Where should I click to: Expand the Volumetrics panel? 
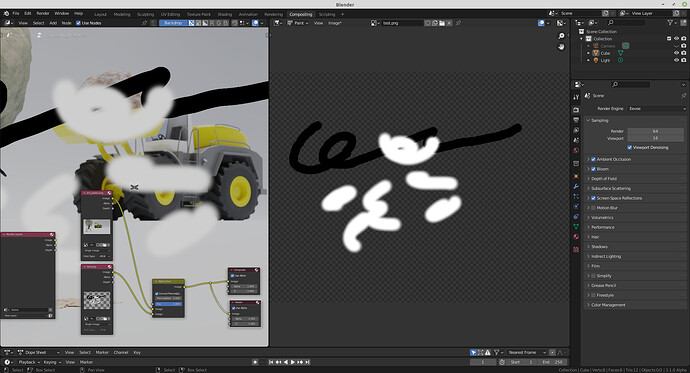pyautogui.click(x=588, y=217)
